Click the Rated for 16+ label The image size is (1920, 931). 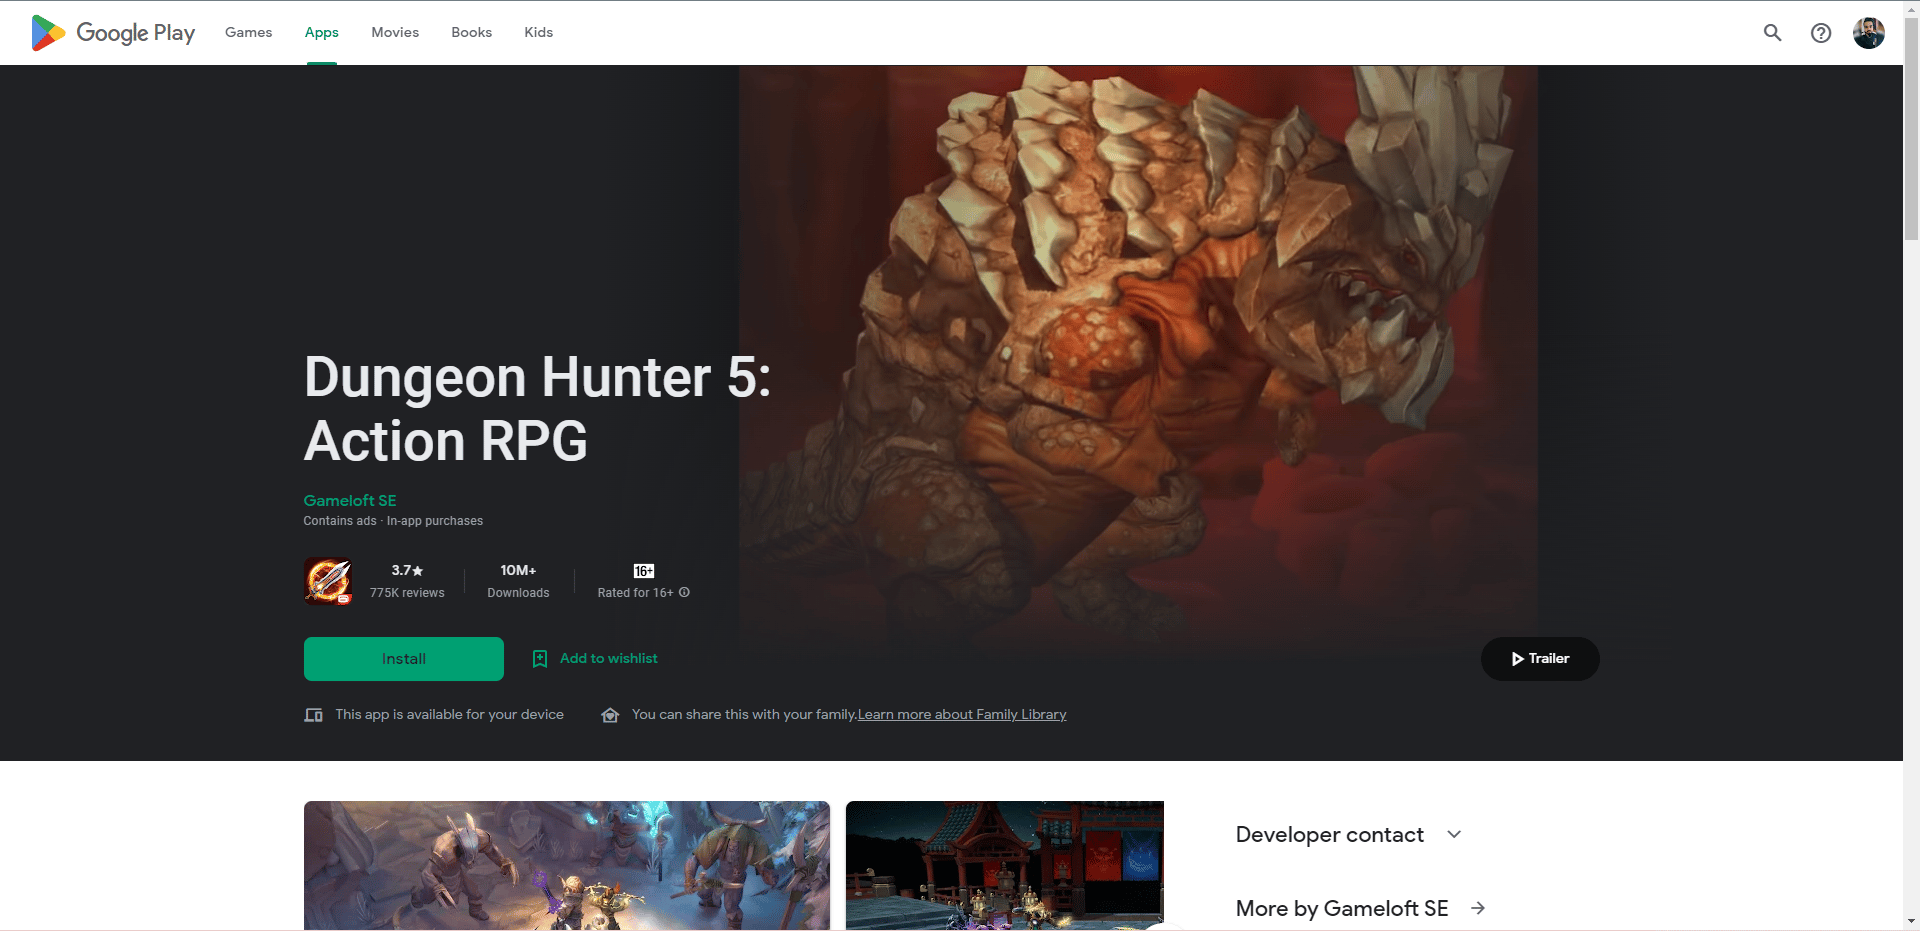(636, 593)
